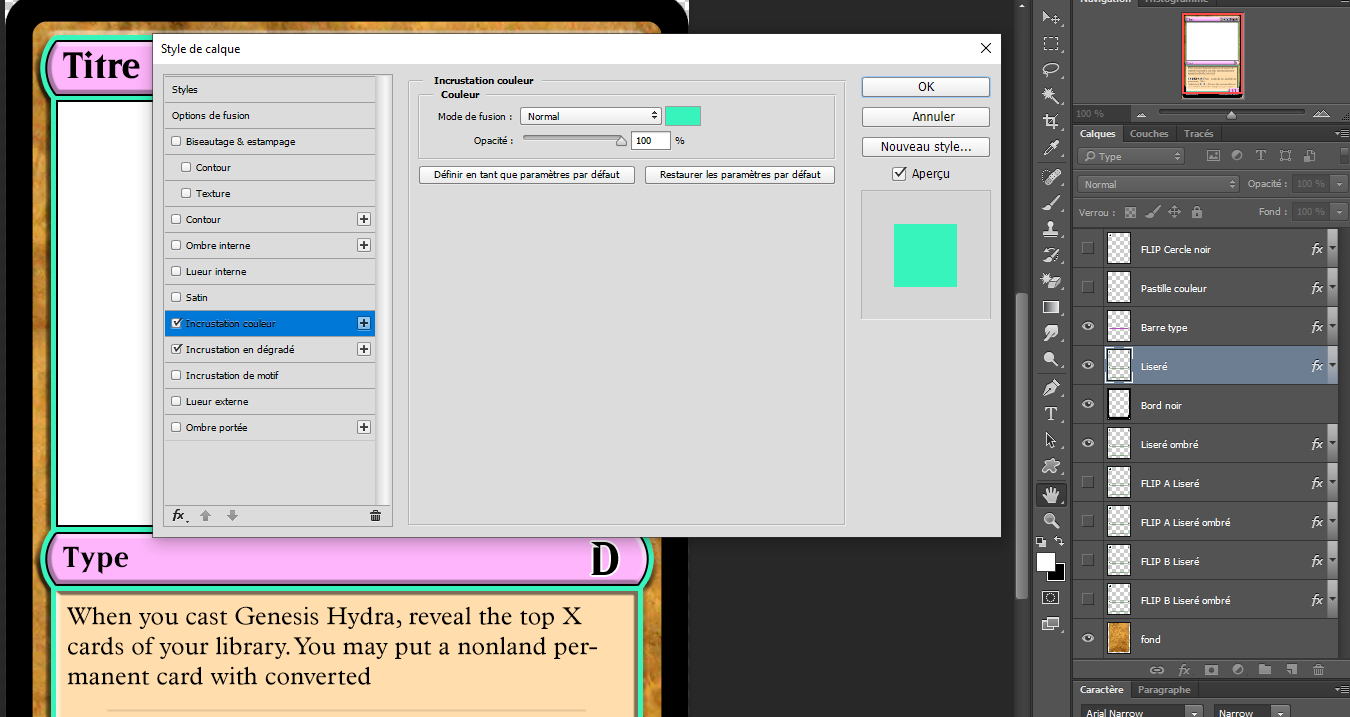Click Définir en tant que paramètres par défaut

526,174
